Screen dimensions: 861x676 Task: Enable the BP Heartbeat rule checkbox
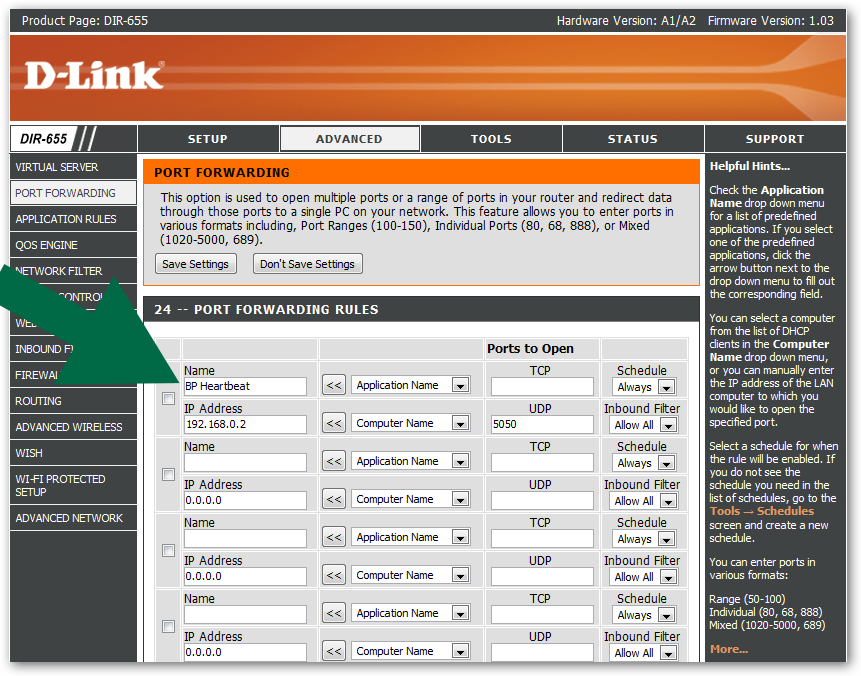point(169,399)
